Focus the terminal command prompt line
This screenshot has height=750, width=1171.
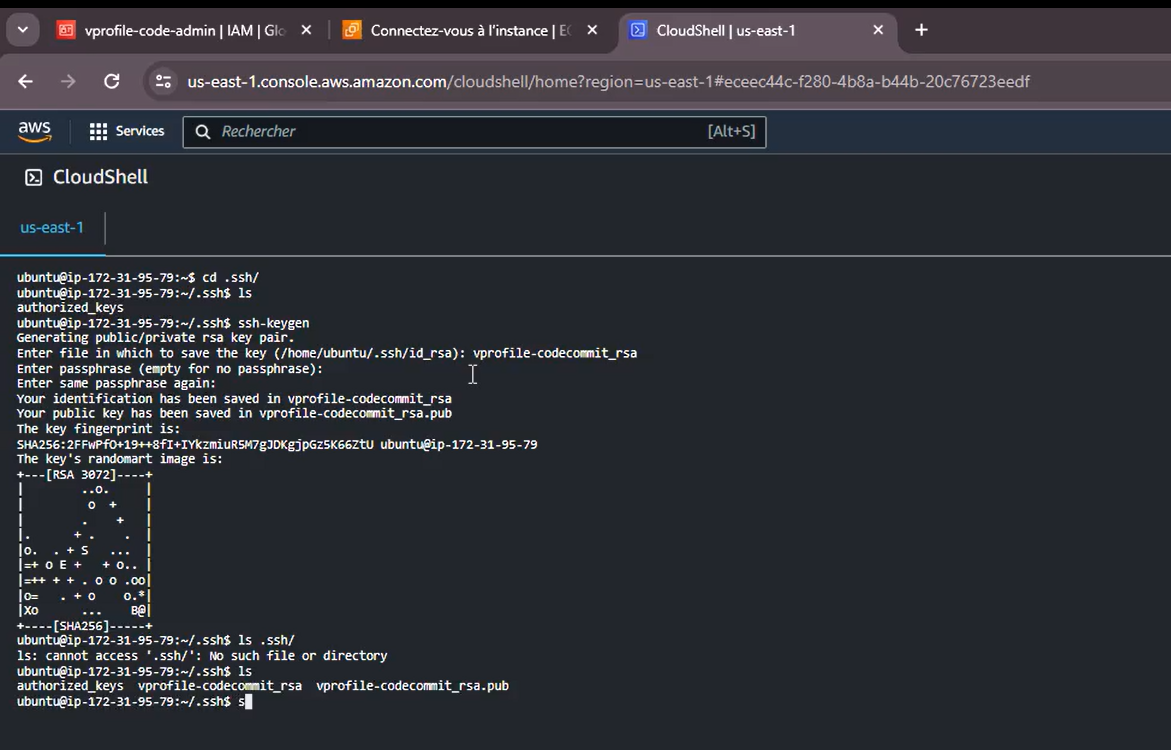coord(134,702)
